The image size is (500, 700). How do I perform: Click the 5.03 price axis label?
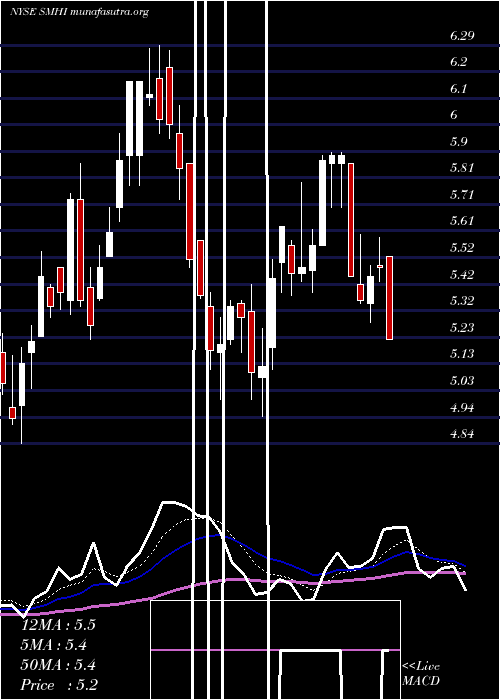point(462,381)
